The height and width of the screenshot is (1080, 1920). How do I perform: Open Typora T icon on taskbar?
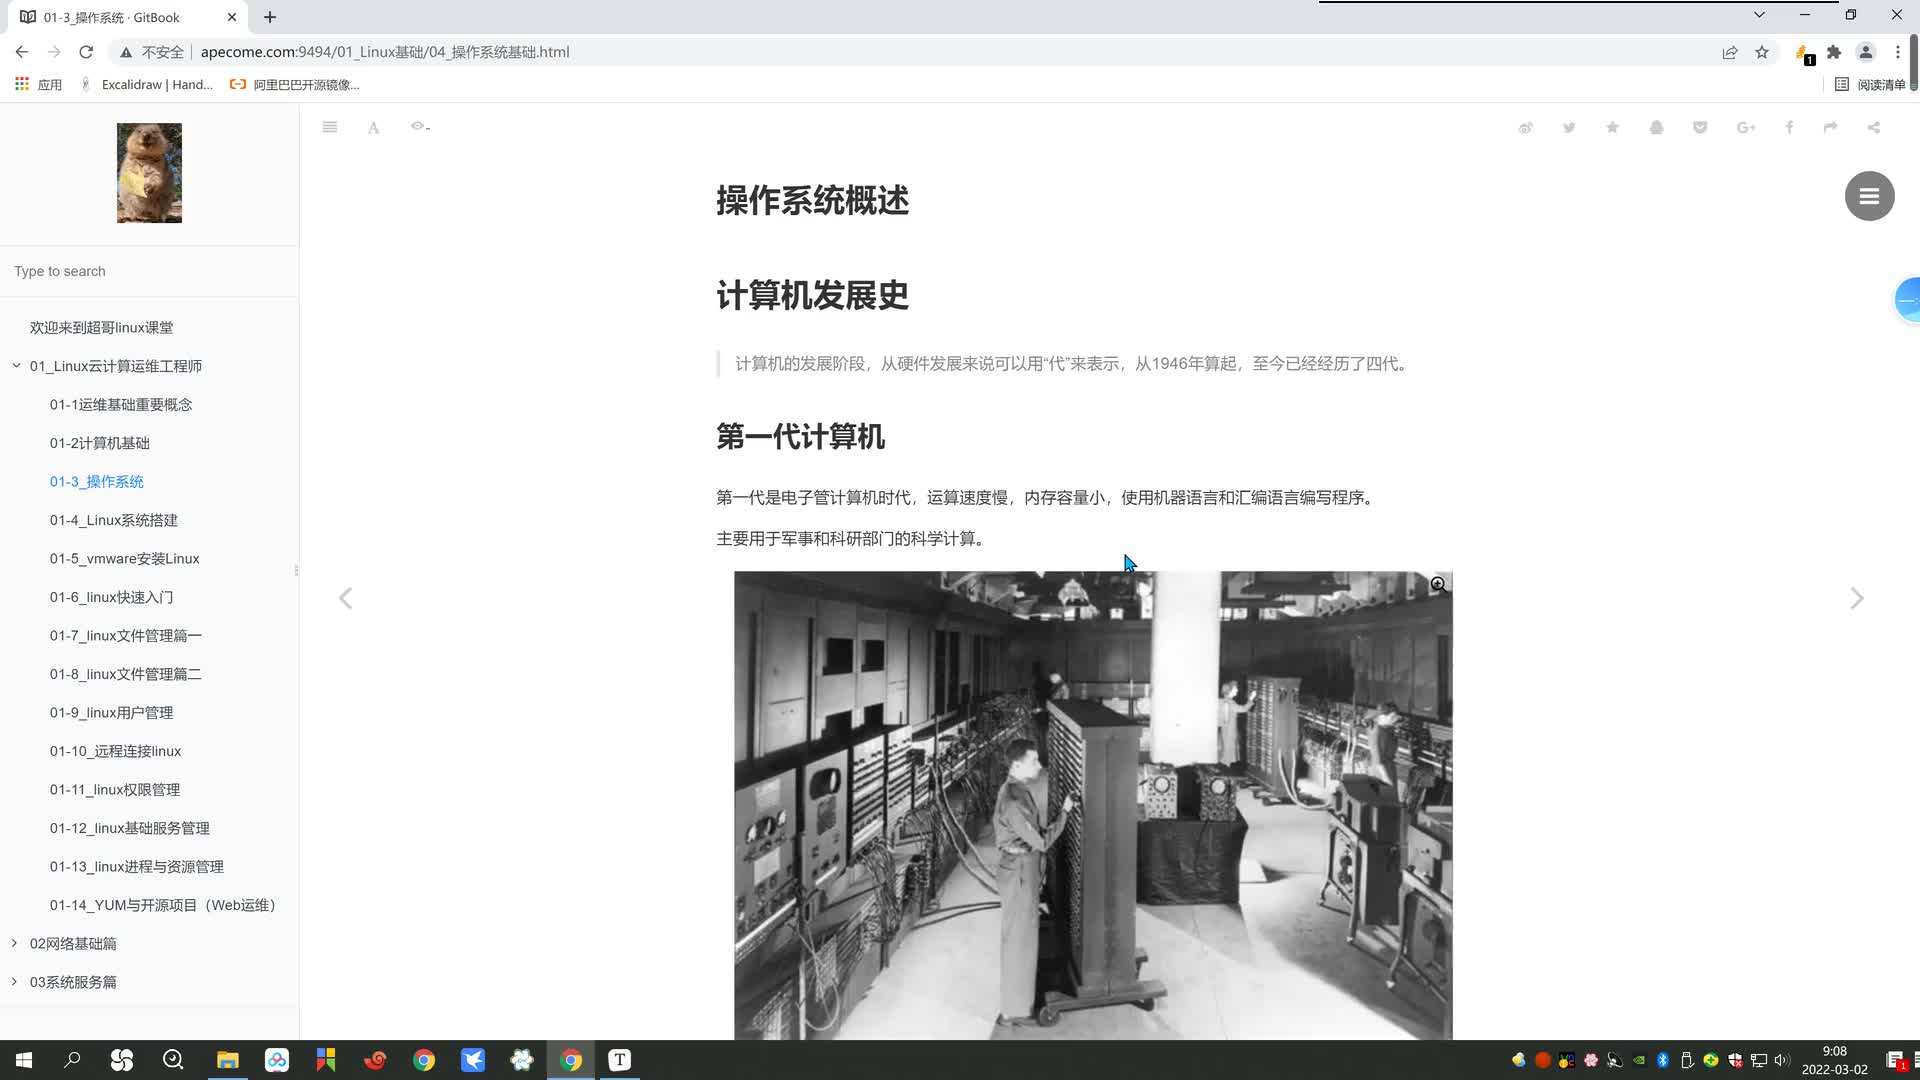click(620, 1060)
